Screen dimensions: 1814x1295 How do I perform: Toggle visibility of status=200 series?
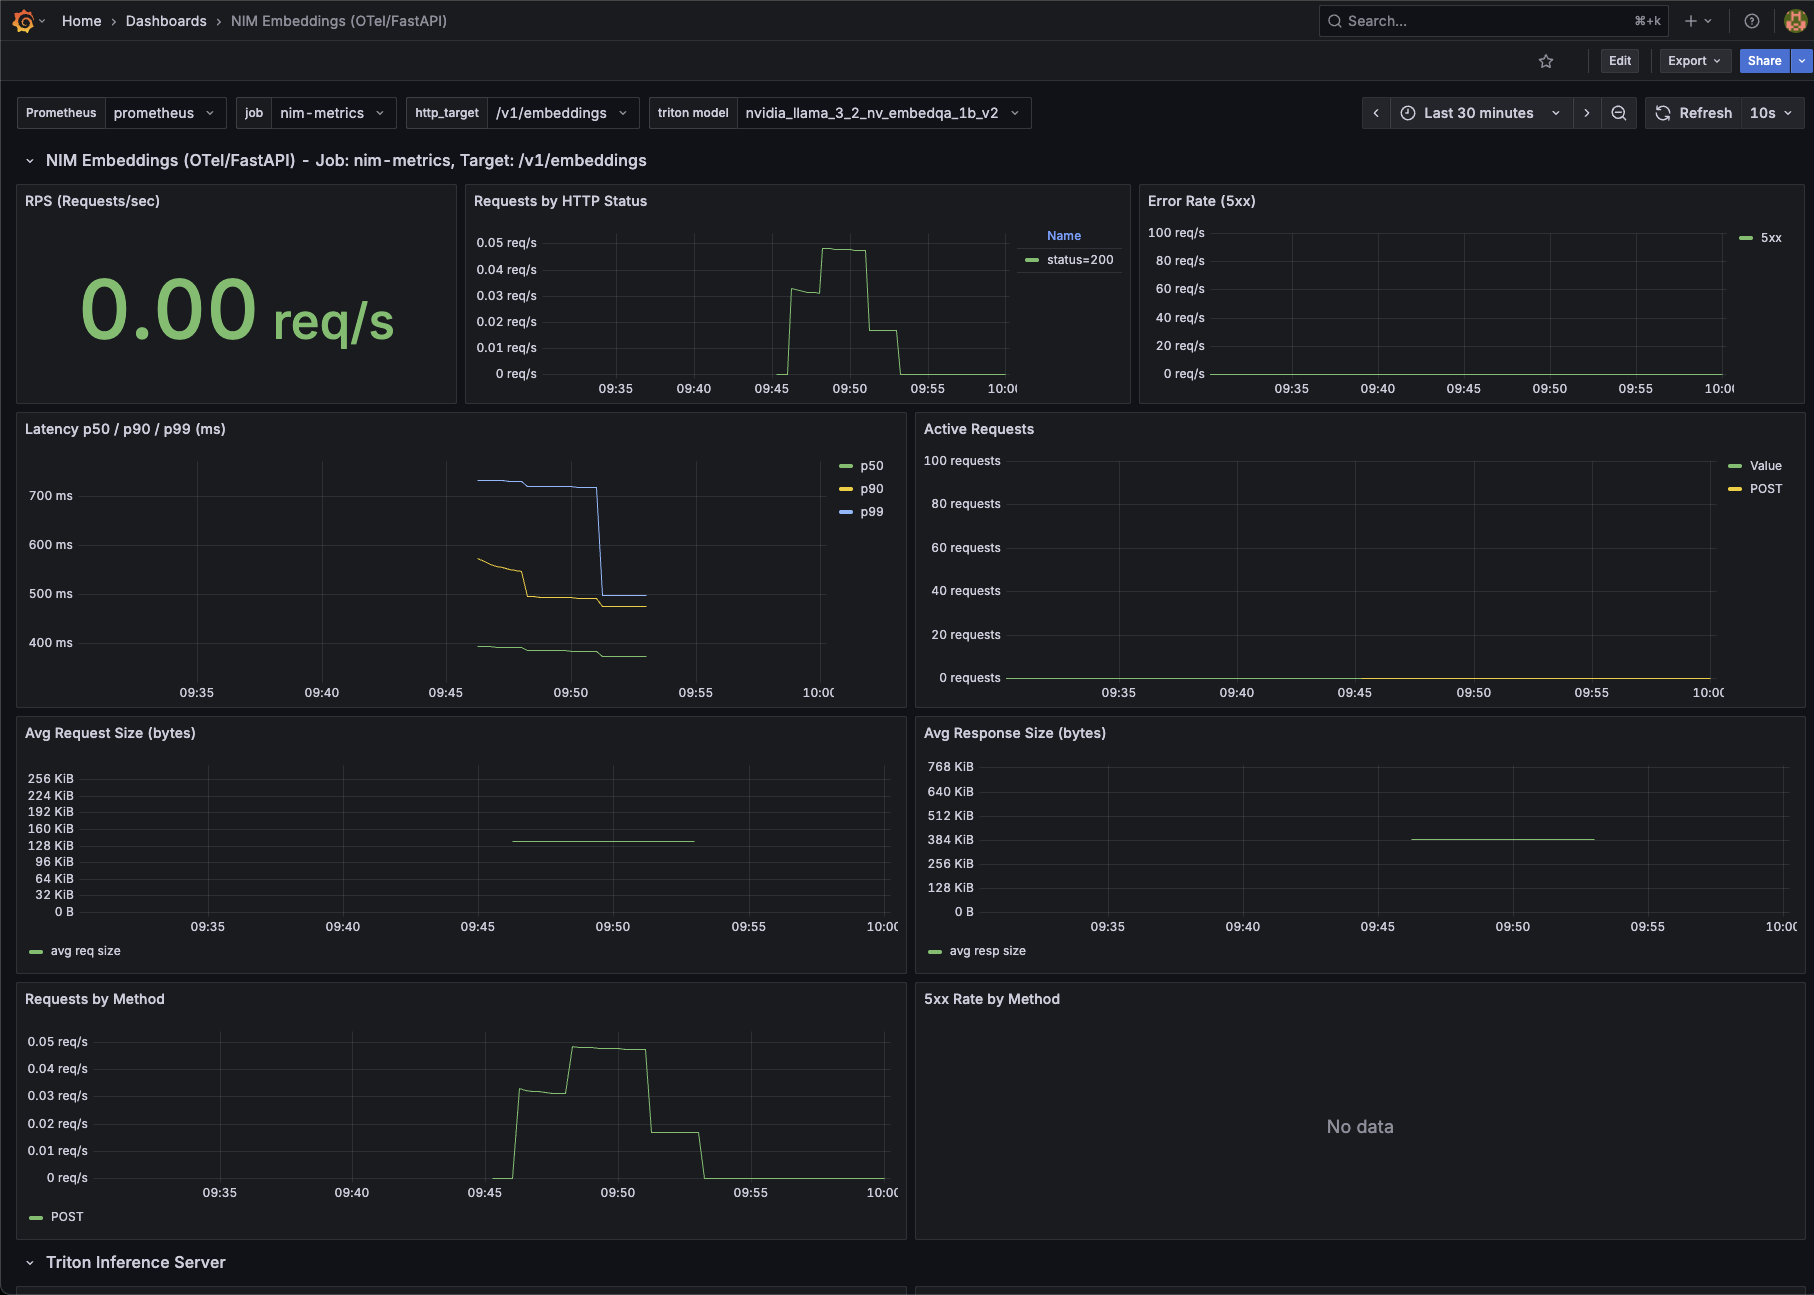click(1078, 260)
